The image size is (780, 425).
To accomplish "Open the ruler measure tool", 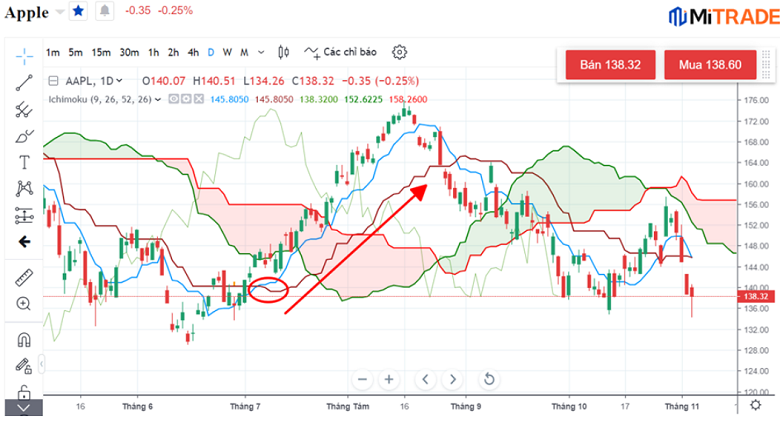I will (x=24, y=277).
